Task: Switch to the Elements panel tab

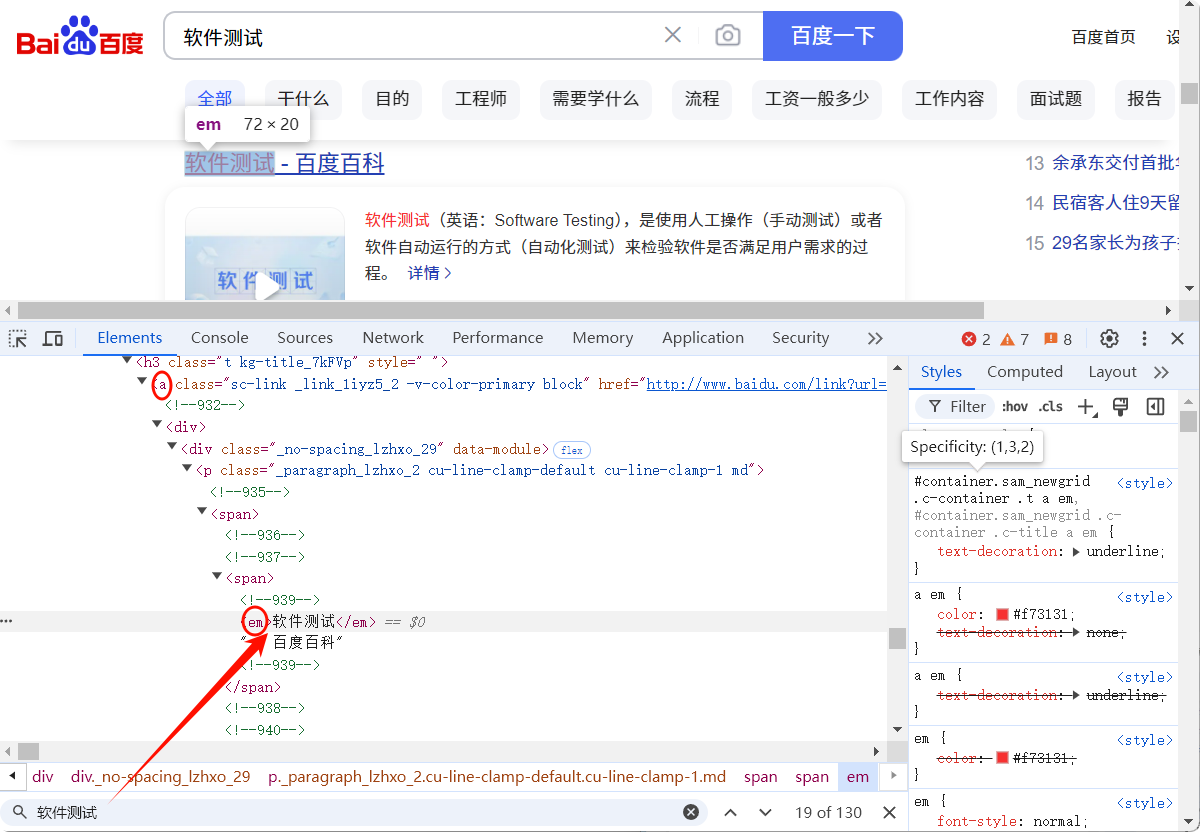Action: coord(130,338)
